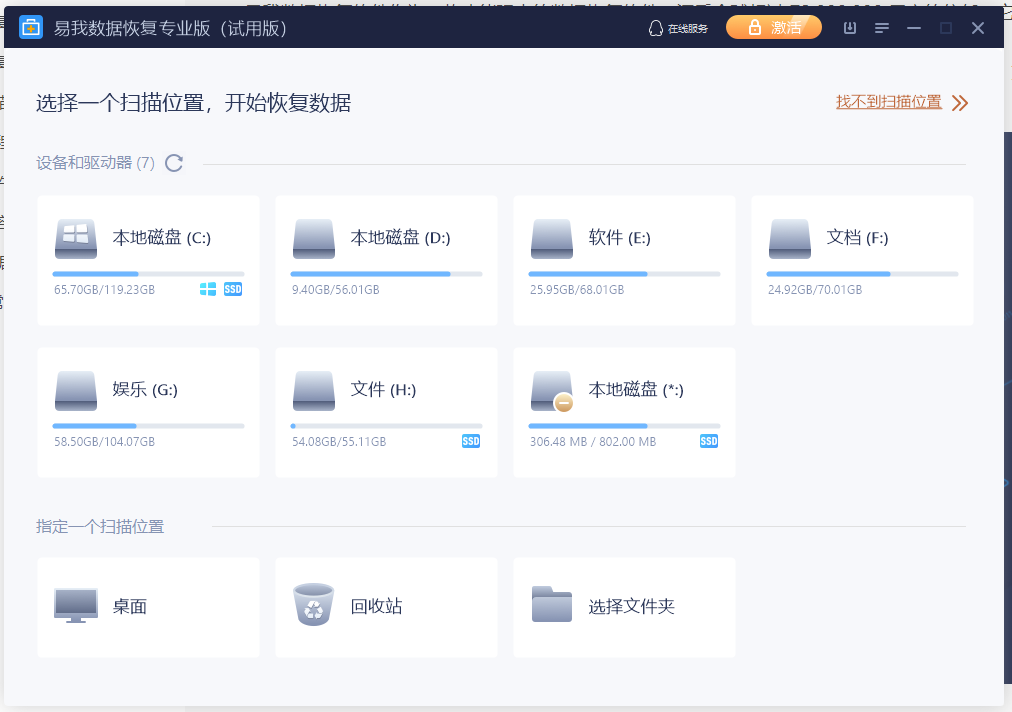Image resolution: width=1012 pixels, height=712 pixels.
Task: Expand the double chevron beside 找不到扫描位置
Action: pyautogui.click(x=960, y=103)
